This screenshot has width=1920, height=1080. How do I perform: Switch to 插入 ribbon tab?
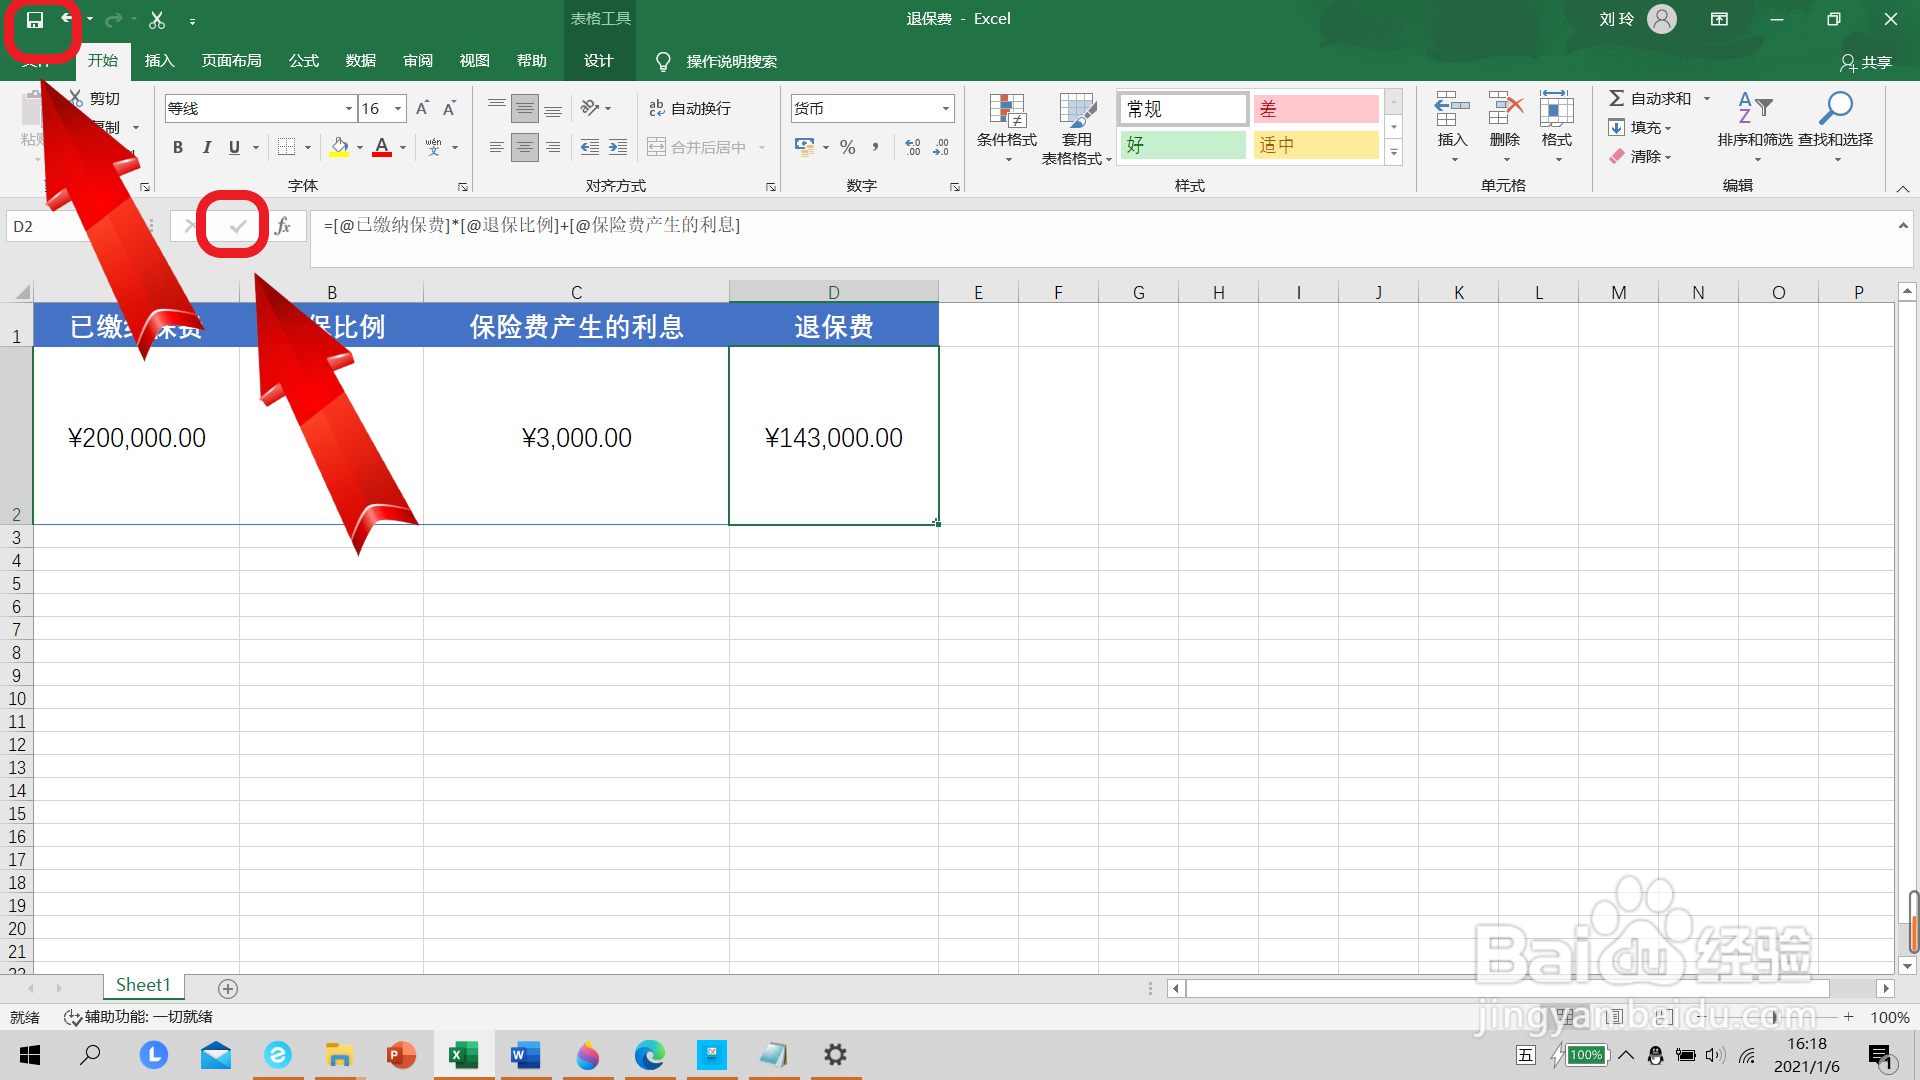click(160, 61)
